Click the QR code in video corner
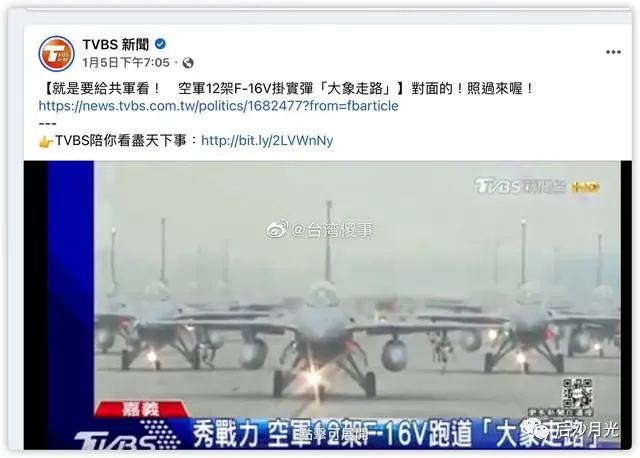This screenshot has width=640, height=458. tap(577, 393)
